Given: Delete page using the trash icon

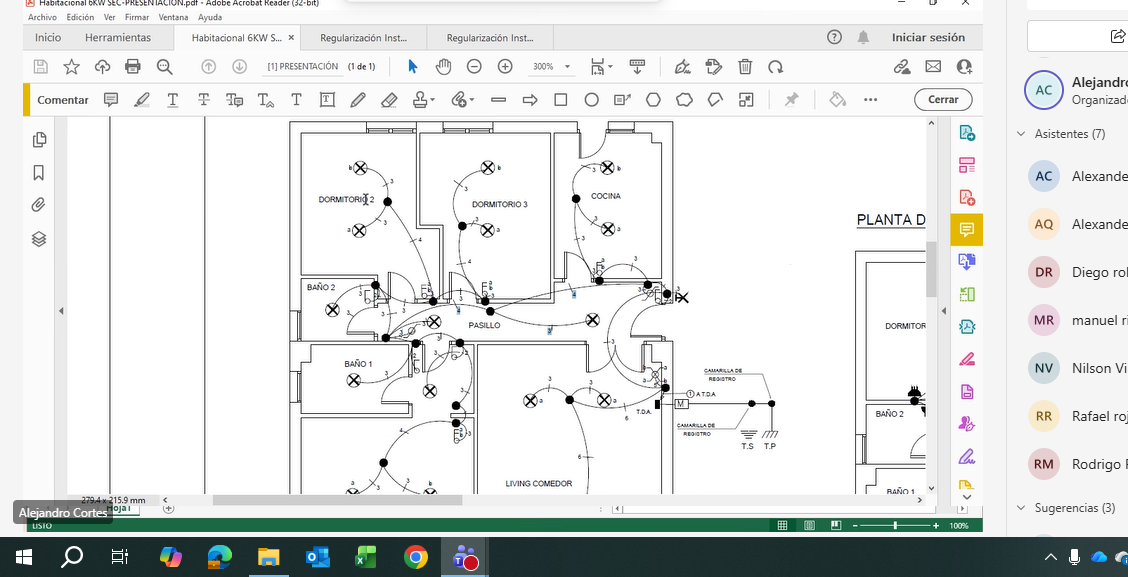Looking at the screenshot, I should pyautogui.click(x=745, y=67).
